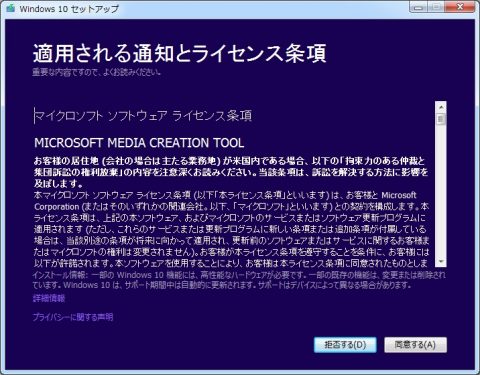
Task: Click license paragraph starting with 本マイクロソフト
Action: click(x=231, y=229)
